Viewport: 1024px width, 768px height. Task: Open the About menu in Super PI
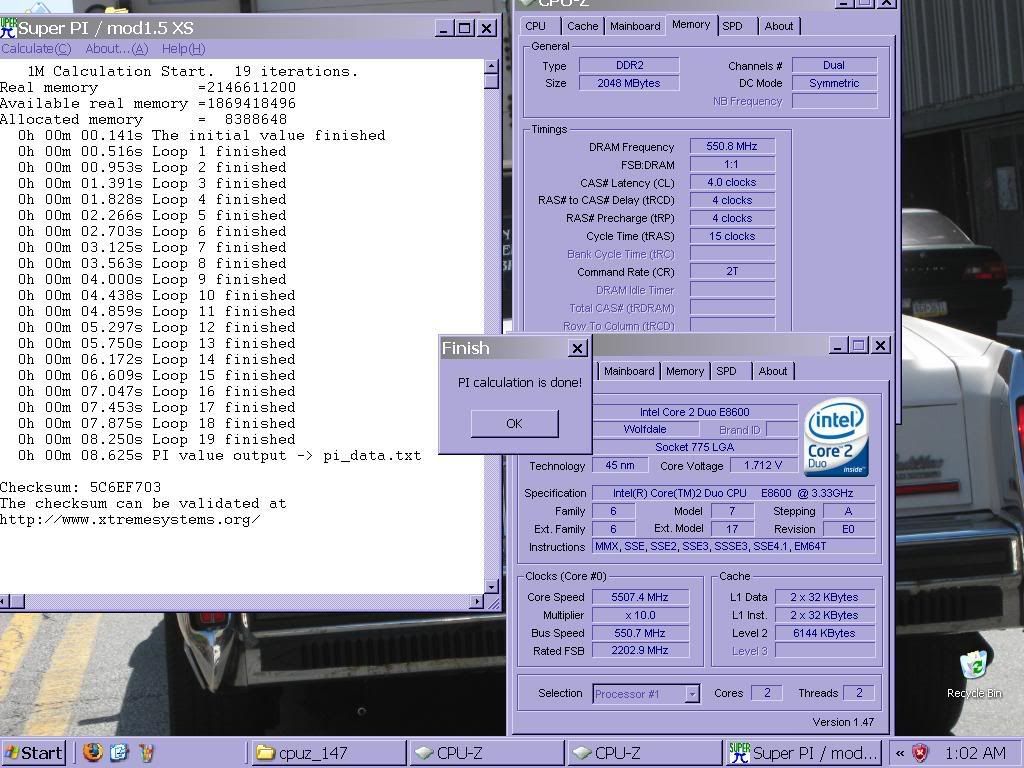click(x=116, y=48)
